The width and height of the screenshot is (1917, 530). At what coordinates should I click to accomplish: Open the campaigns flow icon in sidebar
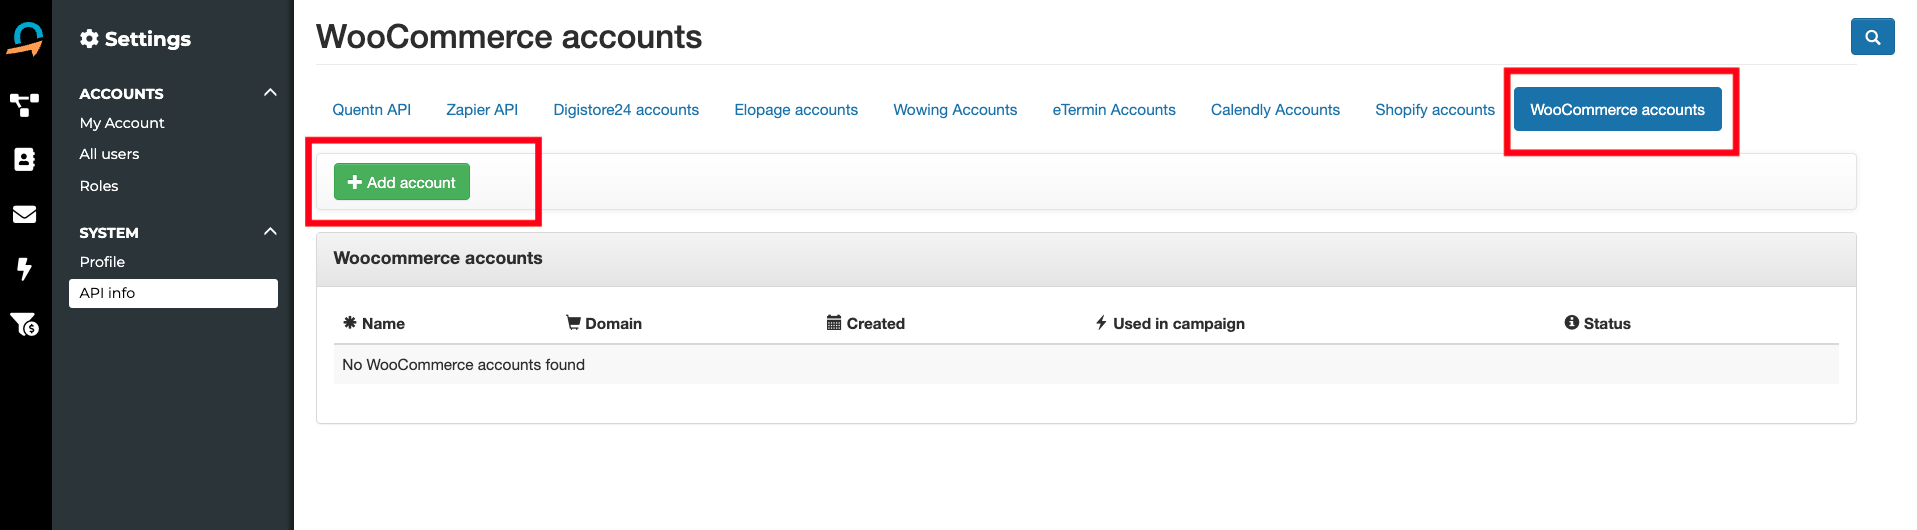pos(25,105)
